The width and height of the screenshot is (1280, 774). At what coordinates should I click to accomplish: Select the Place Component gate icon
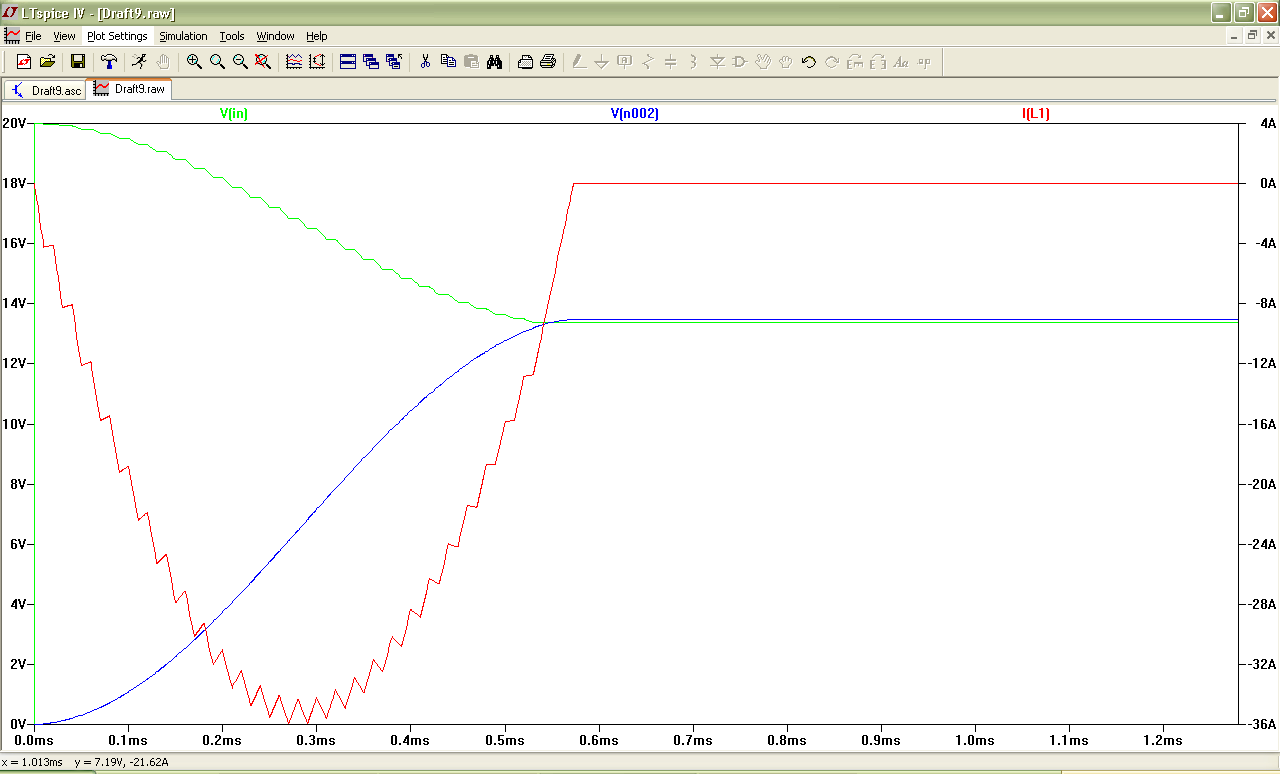point(740,62)
